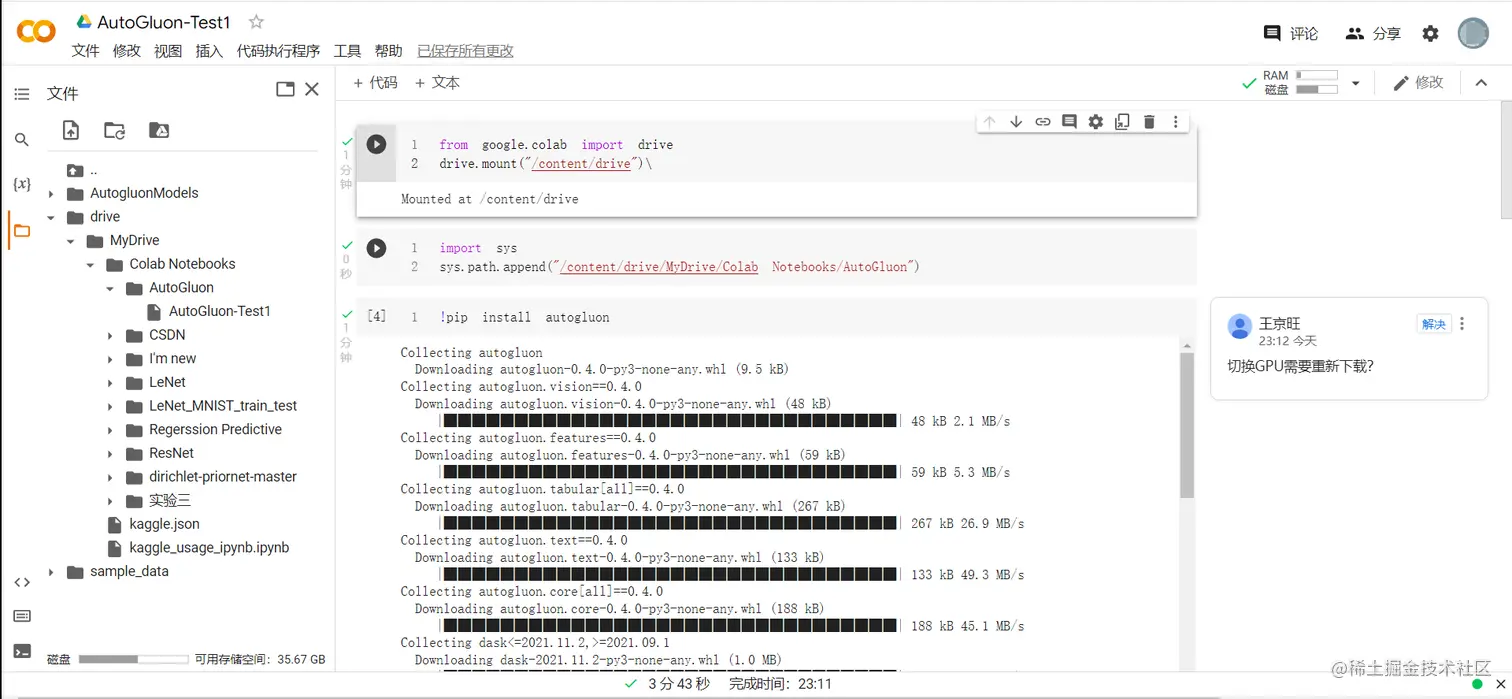Click the cell output vertical scrollbar
The image size is (1512, 699).
(x=1187, y=425)
